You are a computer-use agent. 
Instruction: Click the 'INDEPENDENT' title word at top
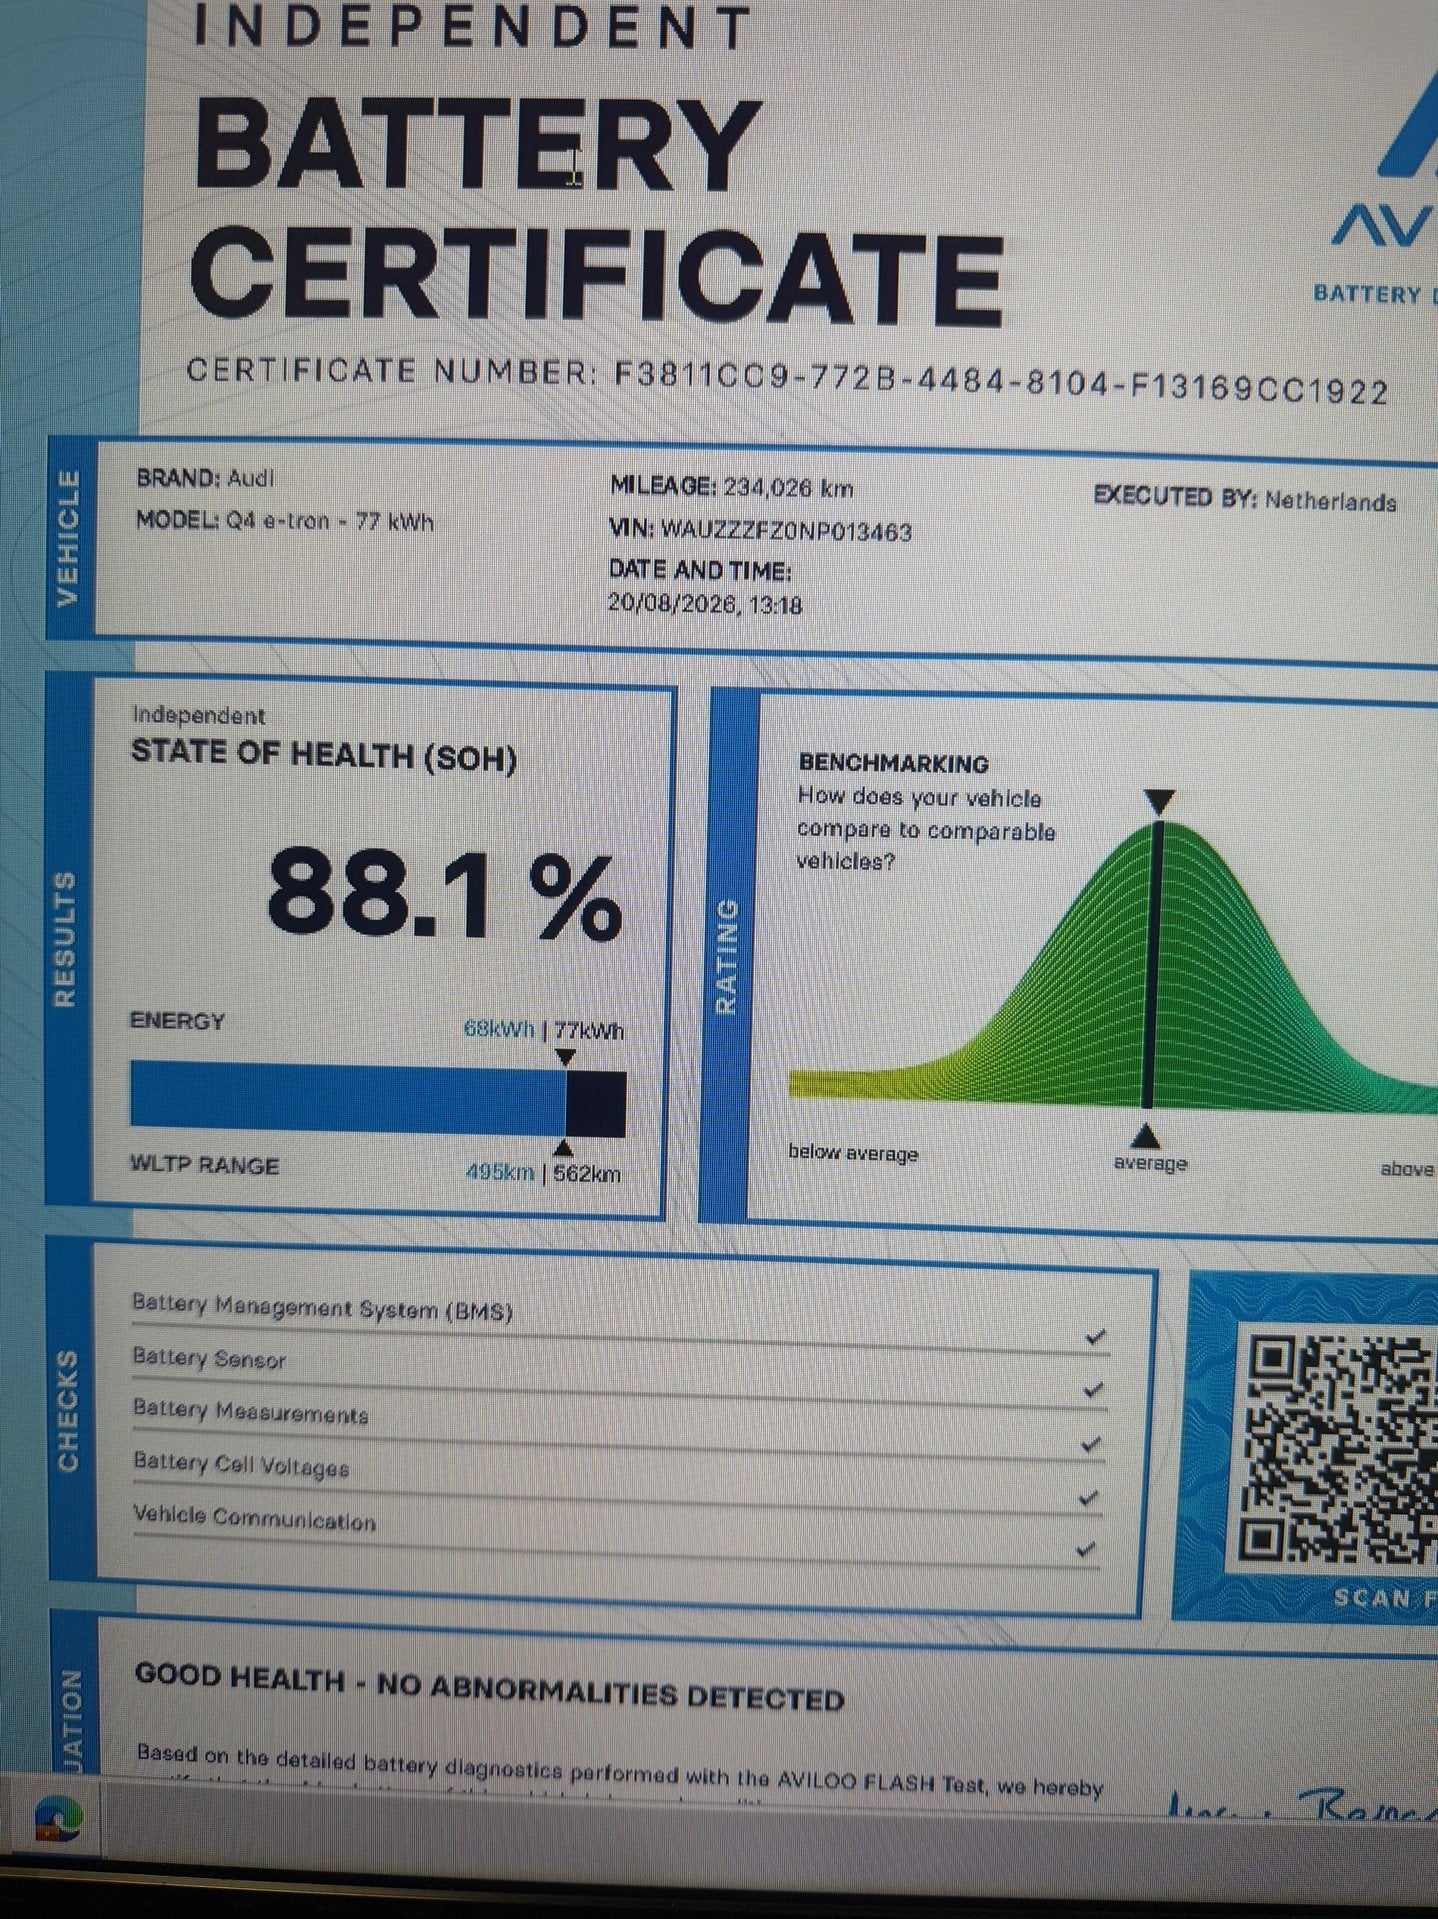coord(472,26)
